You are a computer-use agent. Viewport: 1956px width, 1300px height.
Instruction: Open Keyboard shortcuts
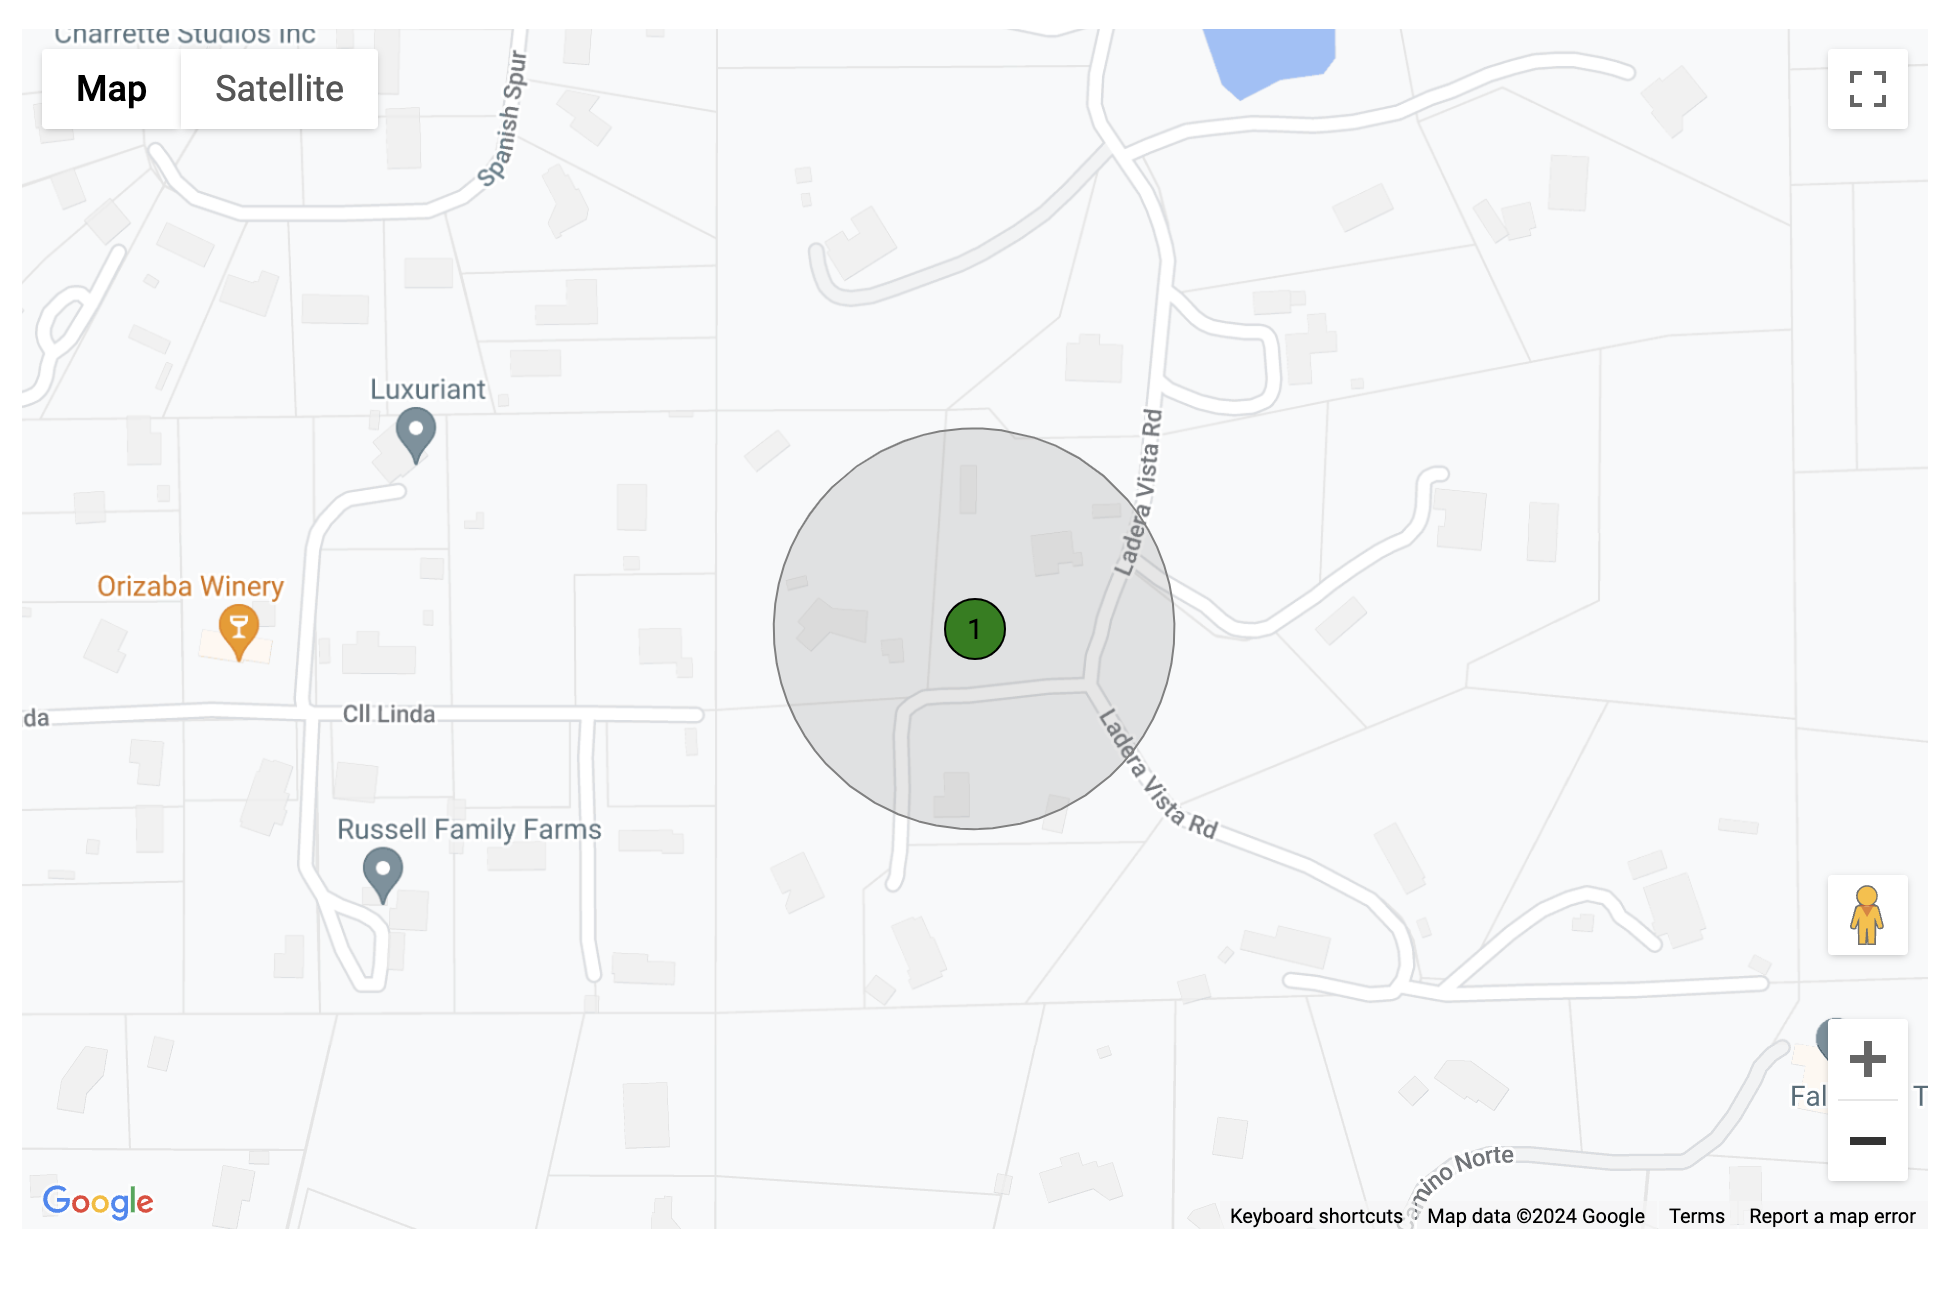pos(1315,1216)
